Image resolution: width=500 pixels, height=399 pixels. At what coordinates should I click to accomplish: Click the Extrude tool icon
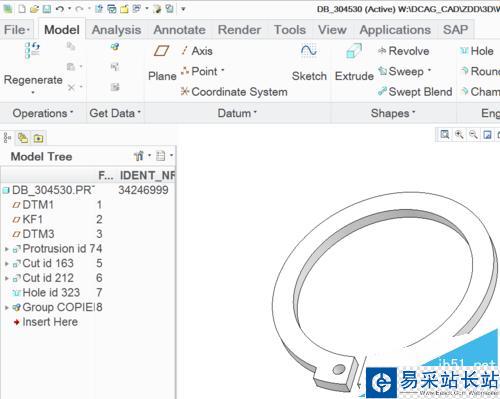click(x=354, y=51)
